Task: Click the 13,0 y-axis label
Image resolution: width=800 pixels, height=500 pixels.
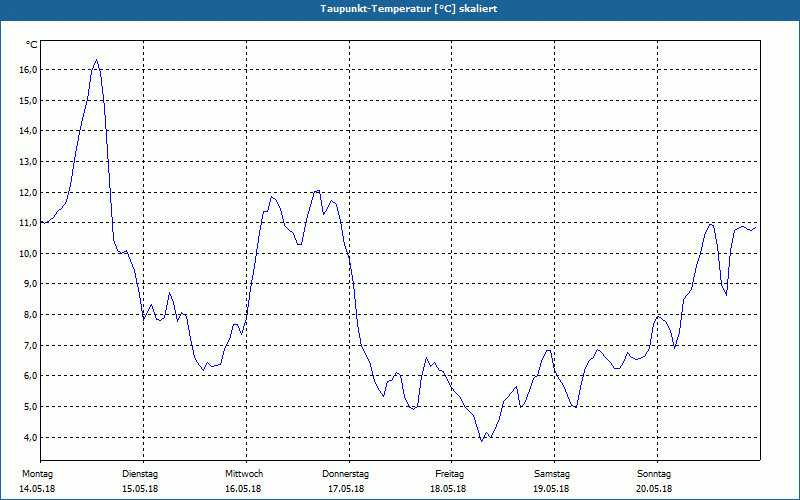Action: (29, 162)
